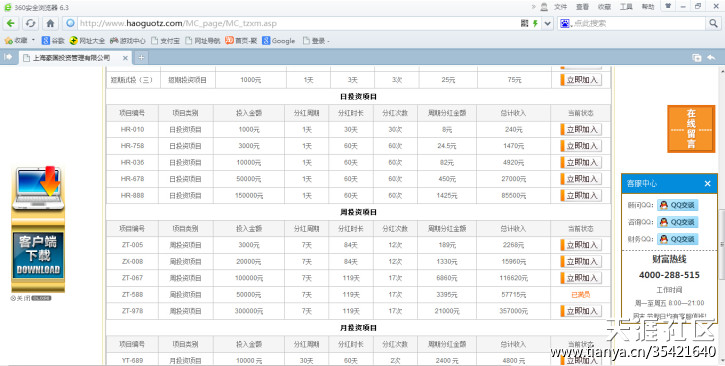725x366 pixels.
Task: Open the user account avatar icon
Action: pyautogui.click(x=544, y=7)
